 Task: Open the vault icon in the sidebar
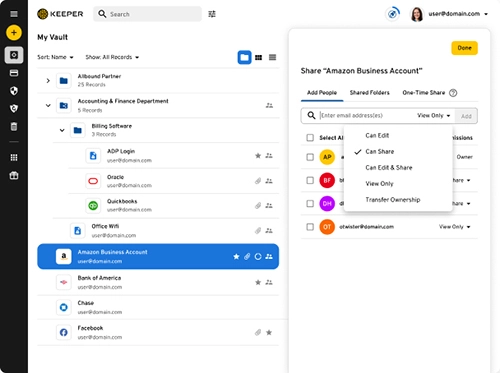point(14,55)
